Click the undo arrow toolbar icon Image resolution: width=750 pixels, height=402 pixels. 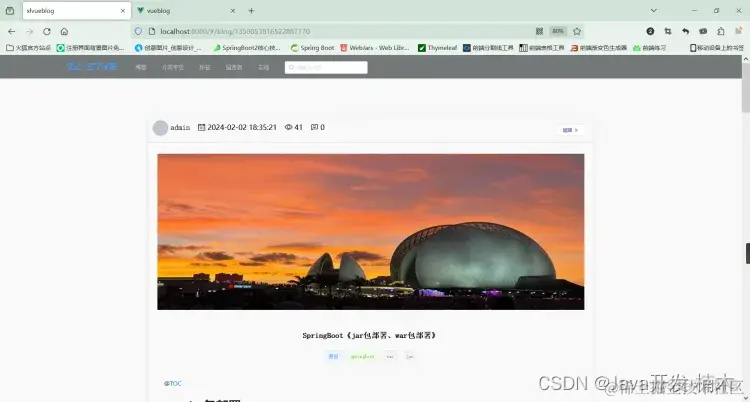pos(685,31)
